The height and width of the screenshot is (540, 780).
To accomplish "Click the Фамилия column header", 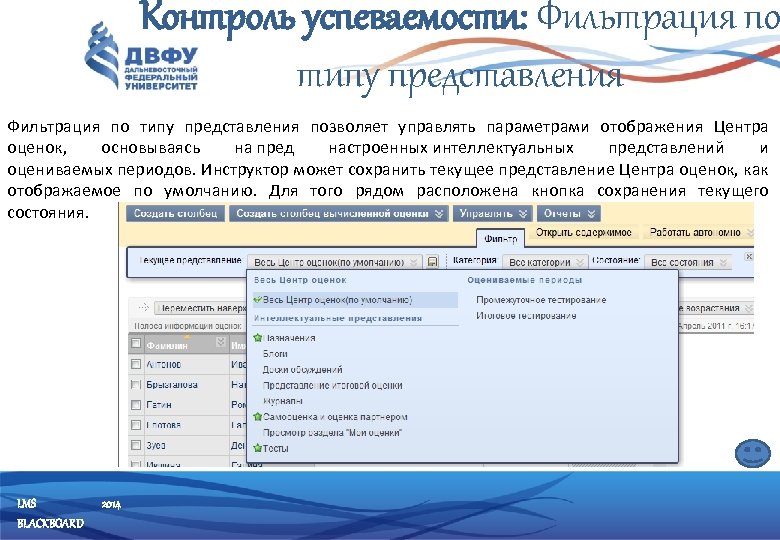I will 168,345.
